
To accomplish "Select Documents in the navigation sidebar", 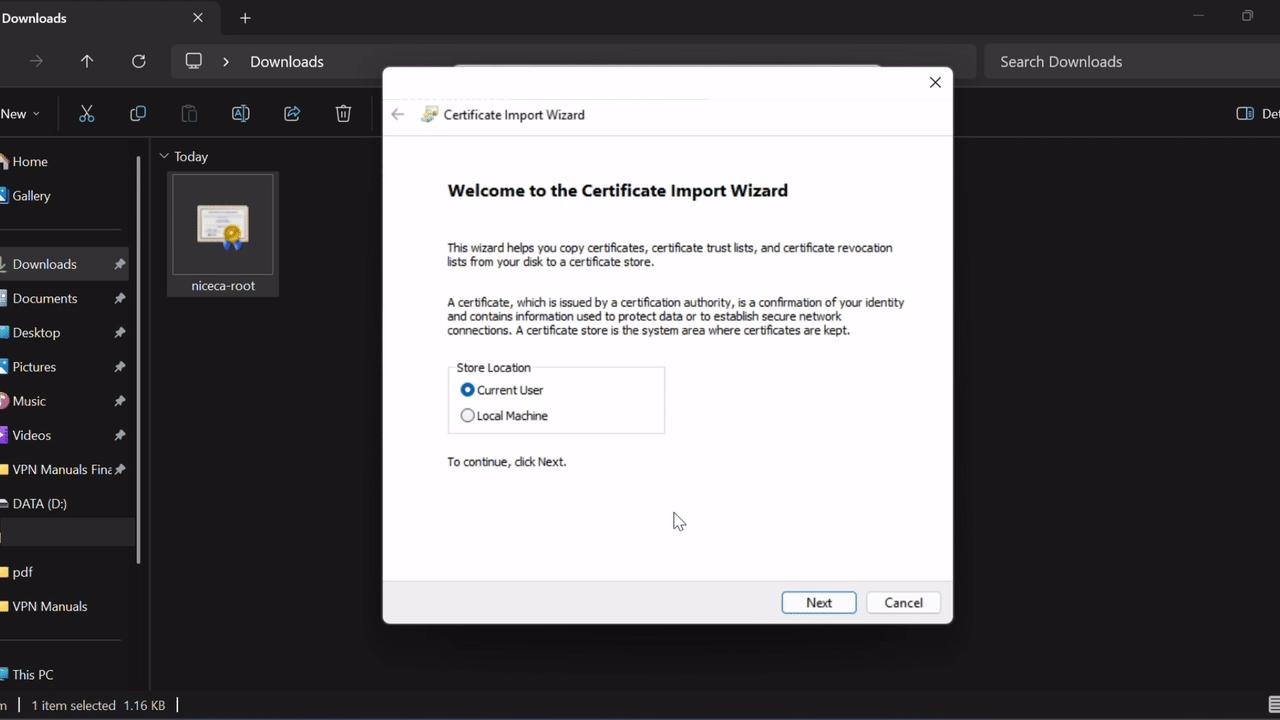I will click(44, 298).
